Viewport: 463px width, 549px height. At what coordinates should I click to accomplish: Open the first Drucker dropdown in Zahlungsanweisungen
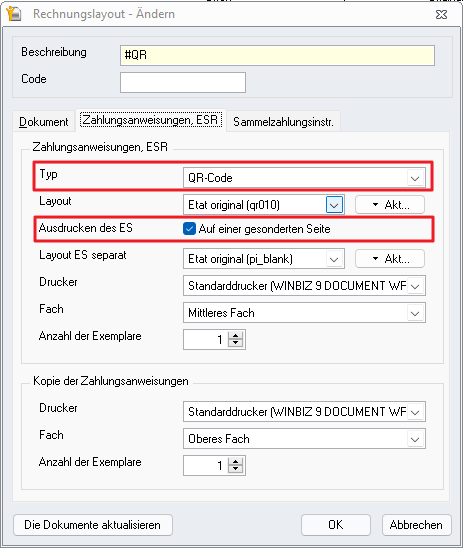point(304,286)
